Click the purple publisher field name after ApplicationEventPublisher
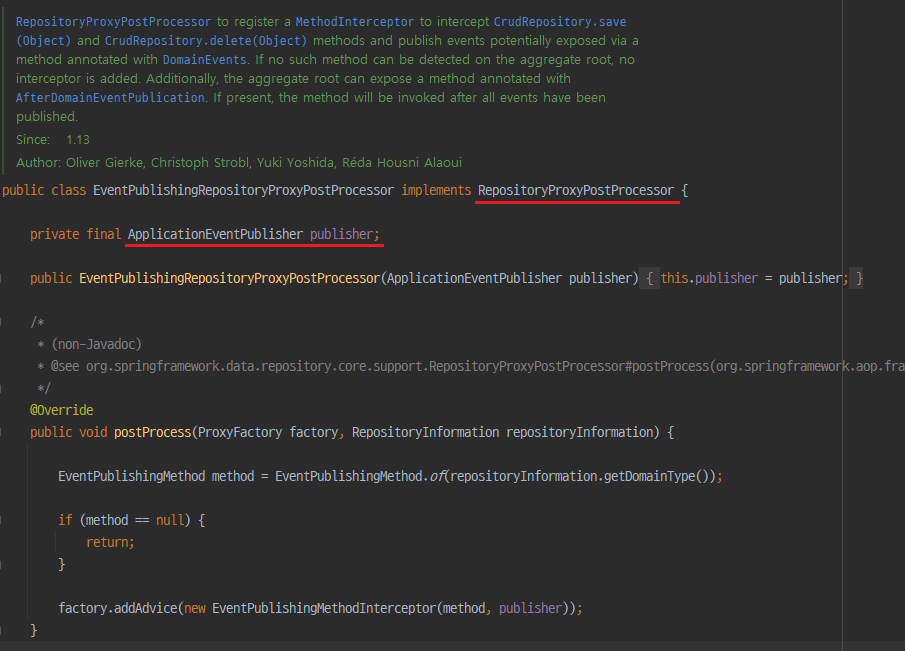 coord(342,234)
